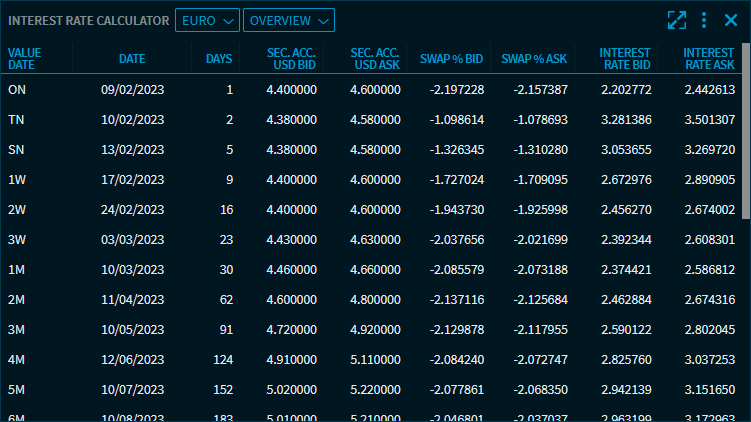Expand the widget with the pop-out arrows icon

(677, 20)
